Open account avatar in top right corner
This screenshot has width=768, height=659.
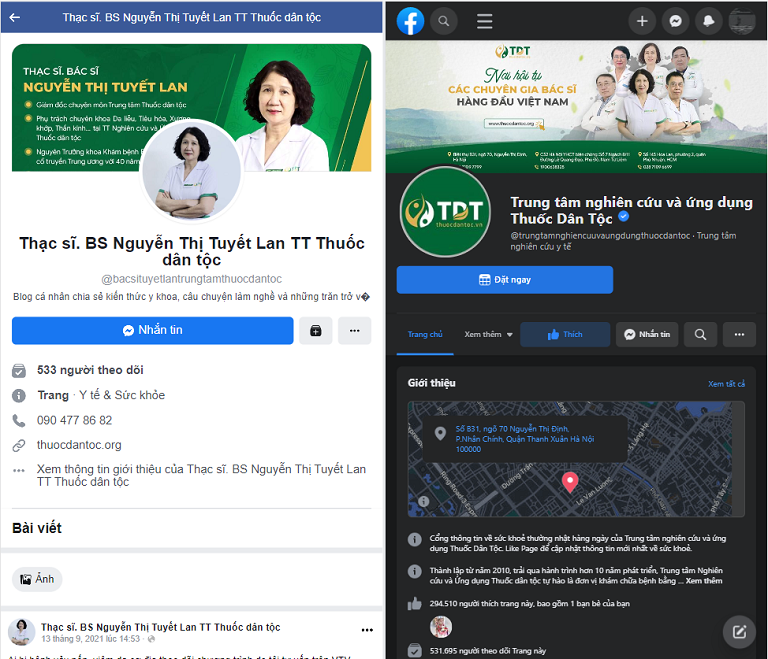click(x=742, y=21)
